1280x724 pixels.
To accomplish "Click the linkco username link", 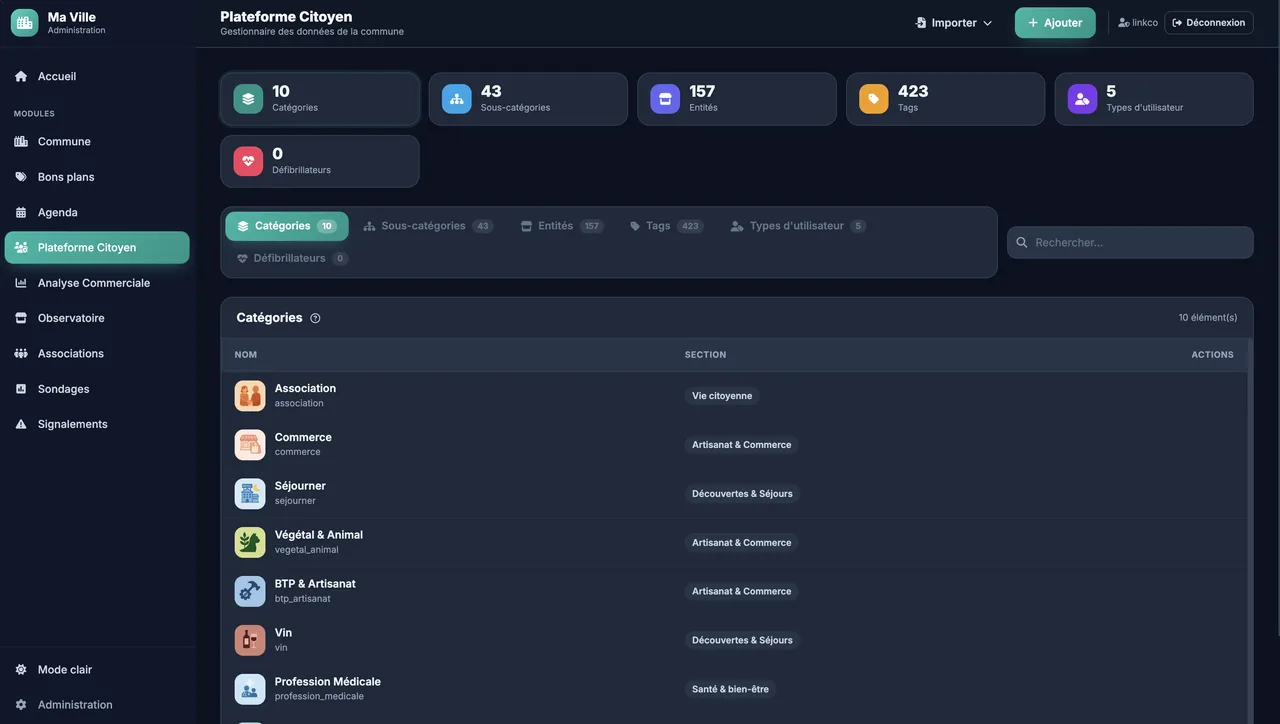I will click(1145, 23).
